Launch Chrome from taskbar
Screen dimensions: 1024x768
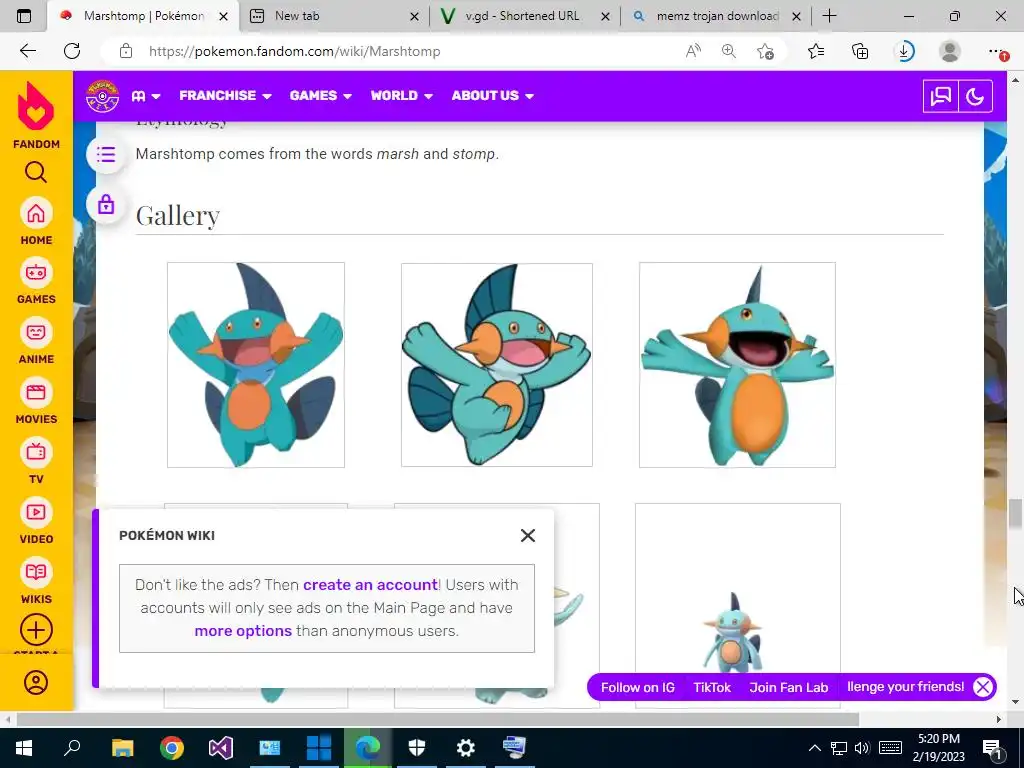tap(172, 748)
